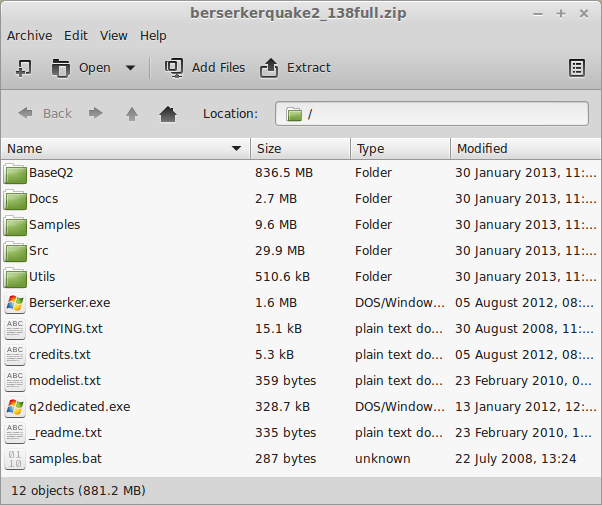Sort by the Type column header

(x=400, y=149)
